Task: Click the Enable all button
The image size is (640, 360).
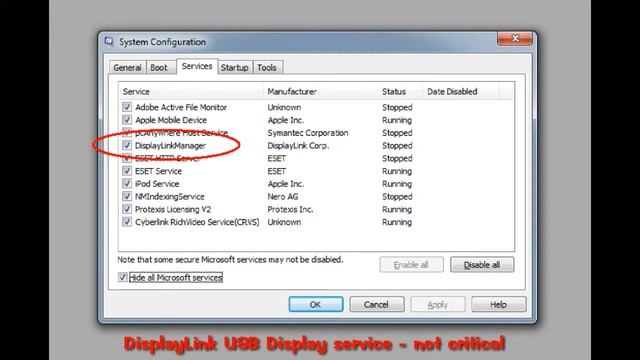Action: [x=411, y=265]
